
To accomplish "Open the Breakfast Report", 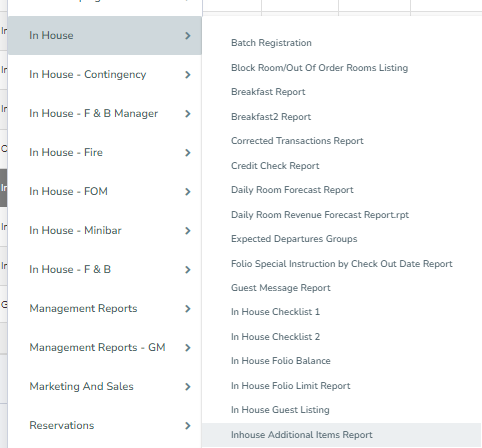I will click(x=268, y=92).
